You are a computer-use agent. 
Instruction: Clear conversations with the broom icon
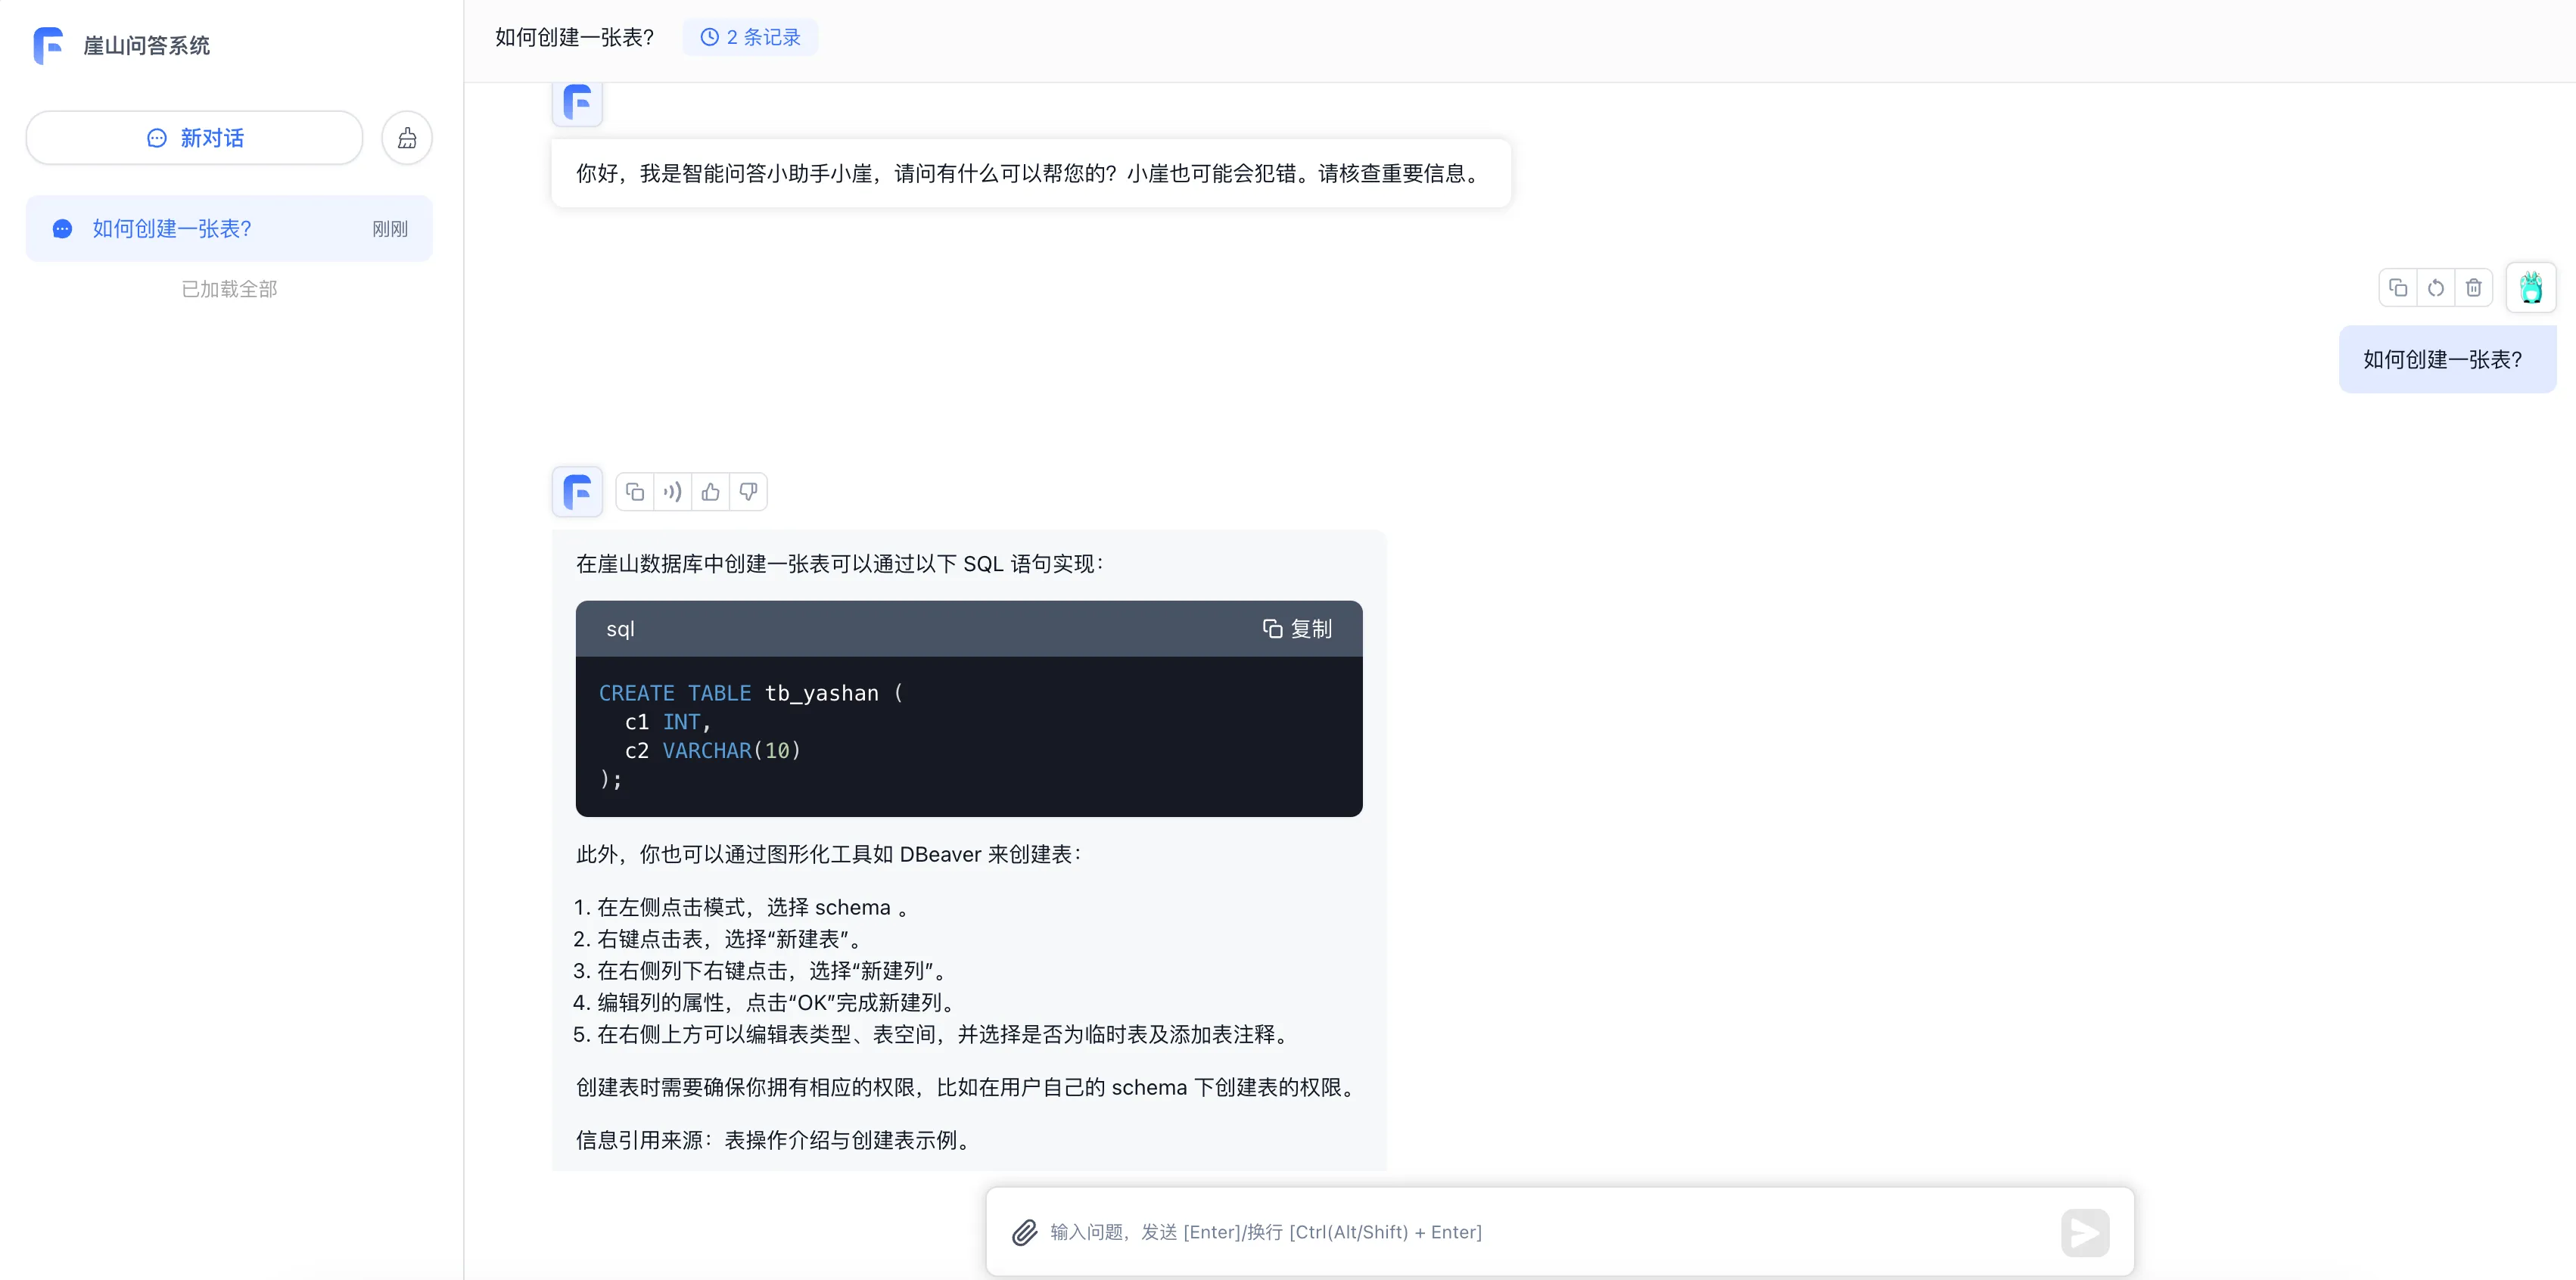[406, 137]
